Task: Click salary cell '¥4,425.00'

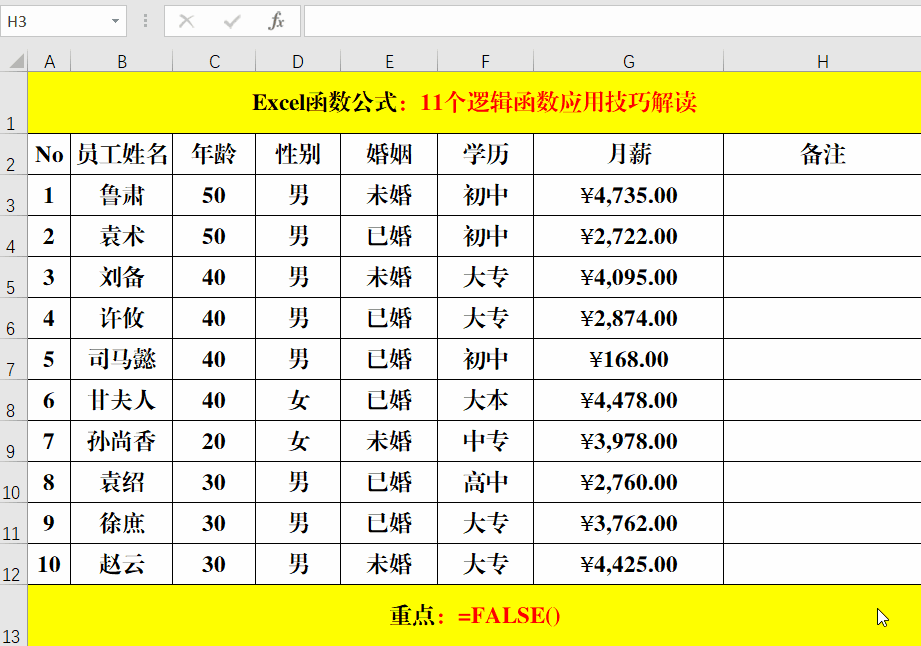Action: [628, 564]
